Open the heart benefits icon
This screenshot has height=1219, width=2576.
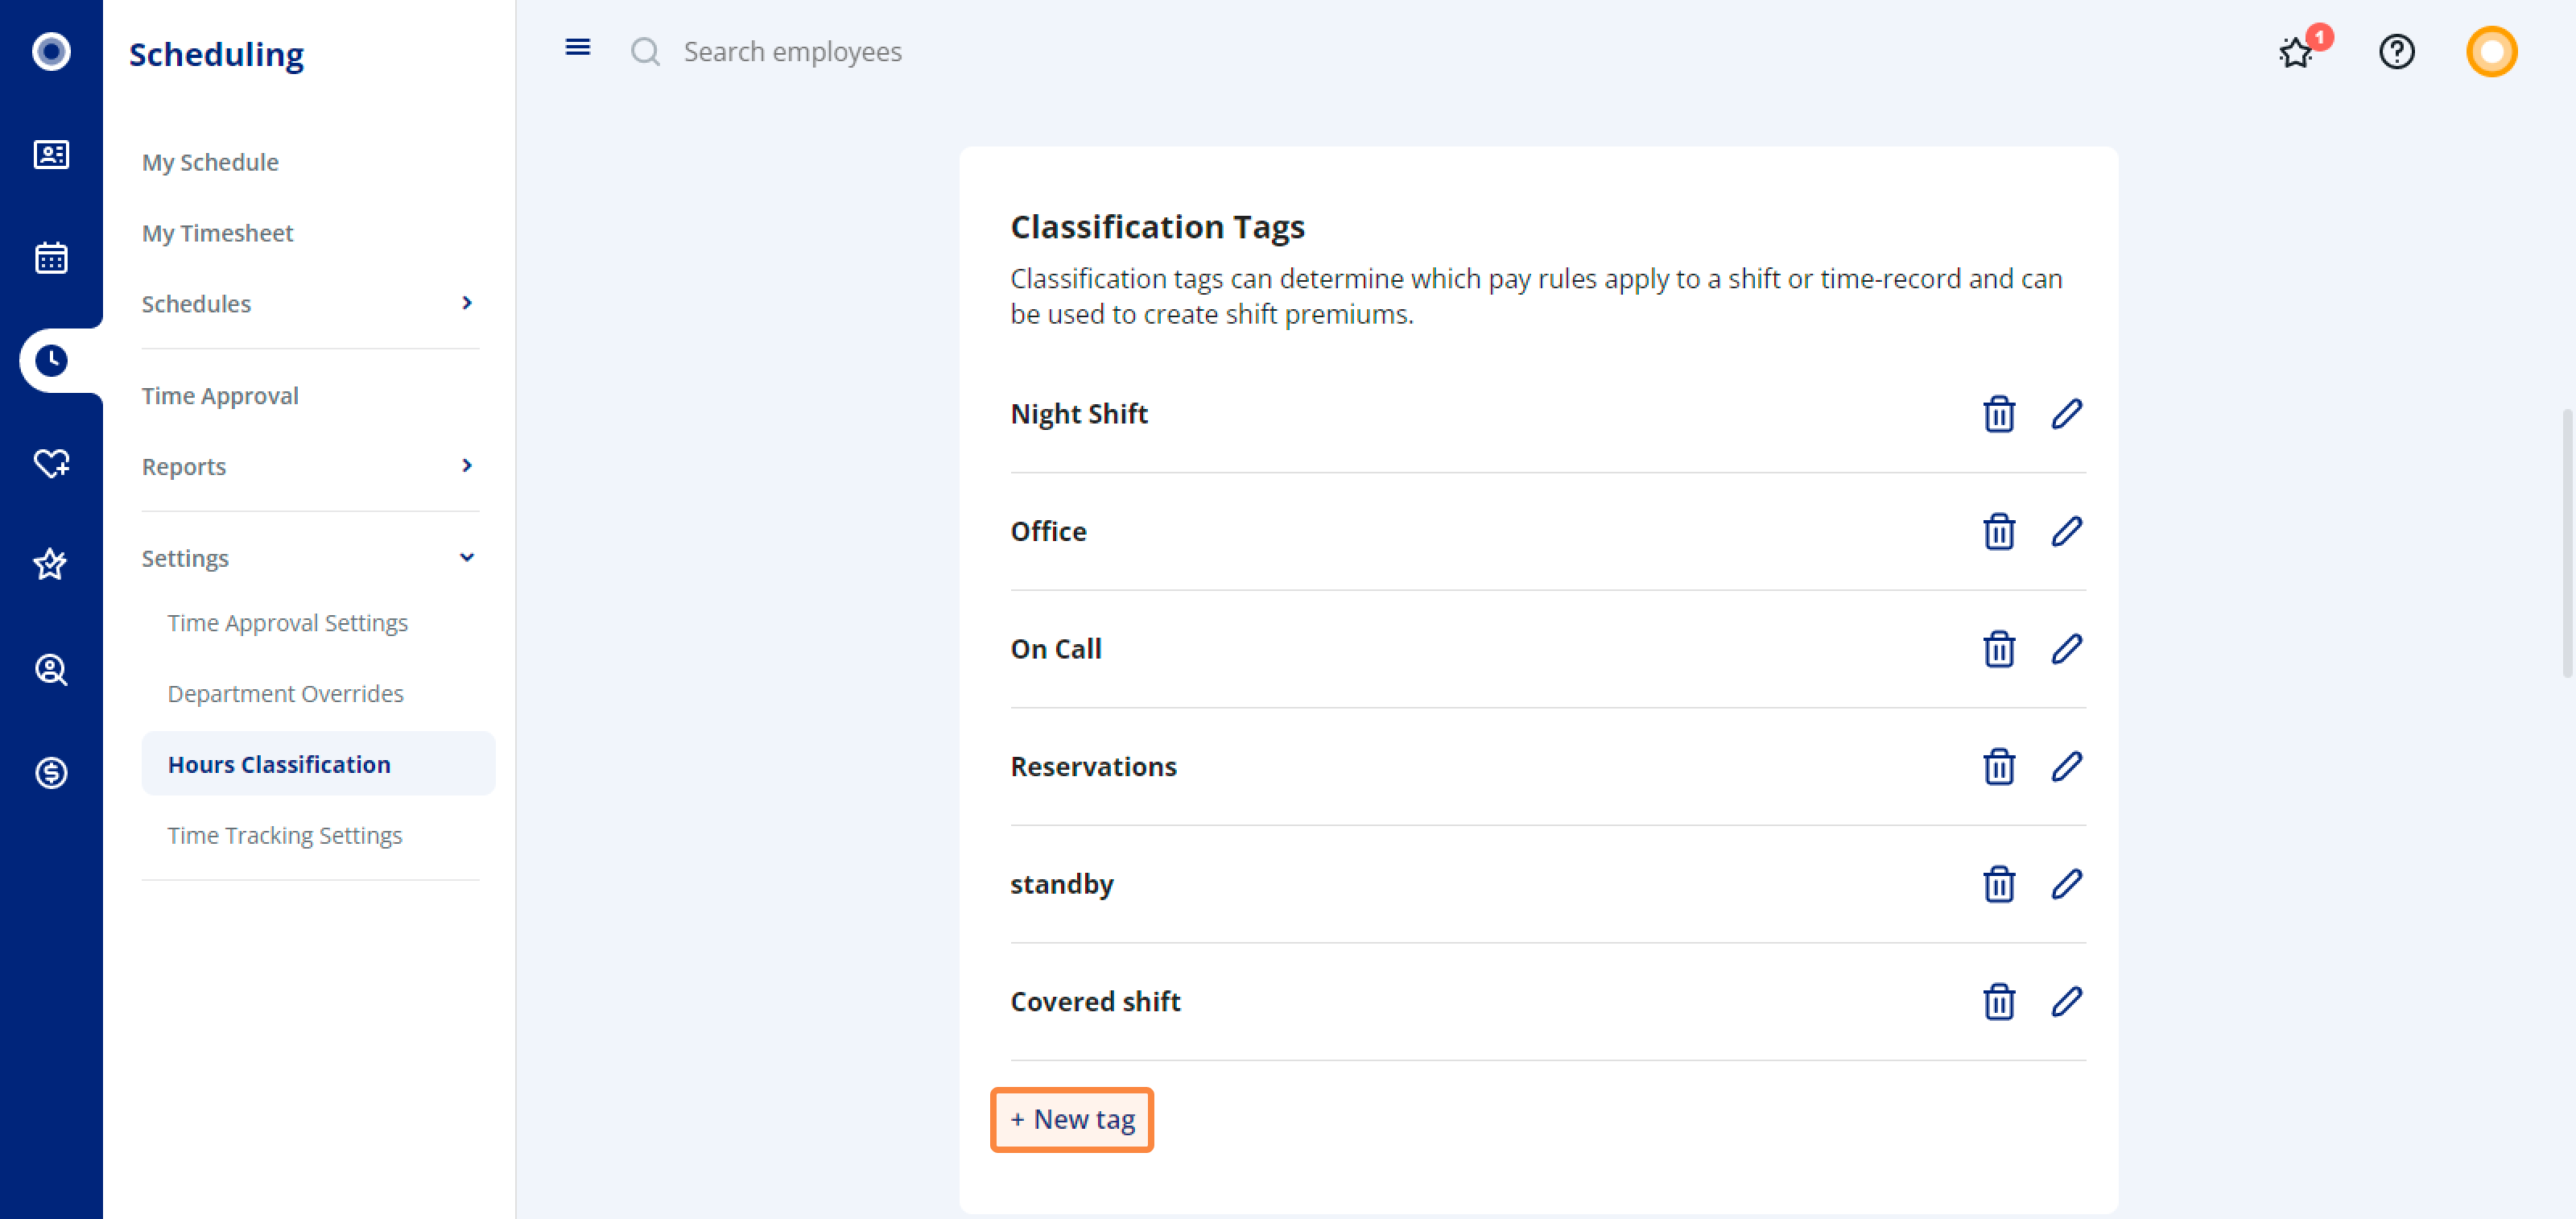pyautogui.click(x=51, y=463)
